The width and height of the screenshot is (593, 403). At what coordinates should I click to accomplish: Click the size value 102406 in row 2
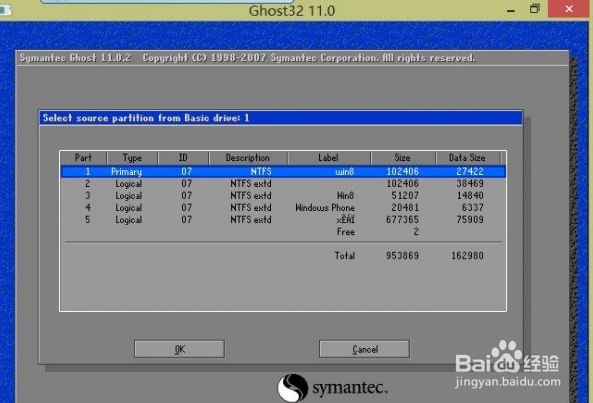point(402,184)
